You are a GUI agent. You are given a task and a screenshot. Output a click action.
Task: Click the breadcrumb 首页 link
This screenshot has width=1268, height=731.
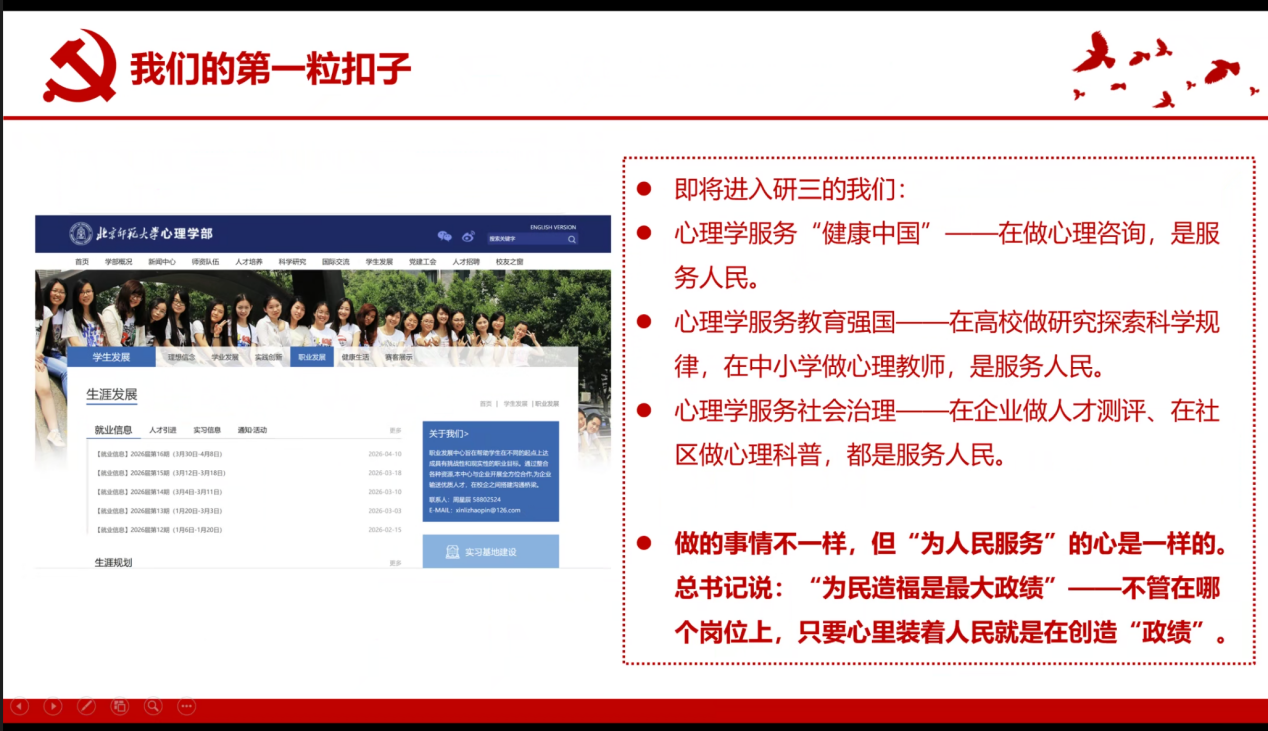pyautogui.click(x=486, y=404)
